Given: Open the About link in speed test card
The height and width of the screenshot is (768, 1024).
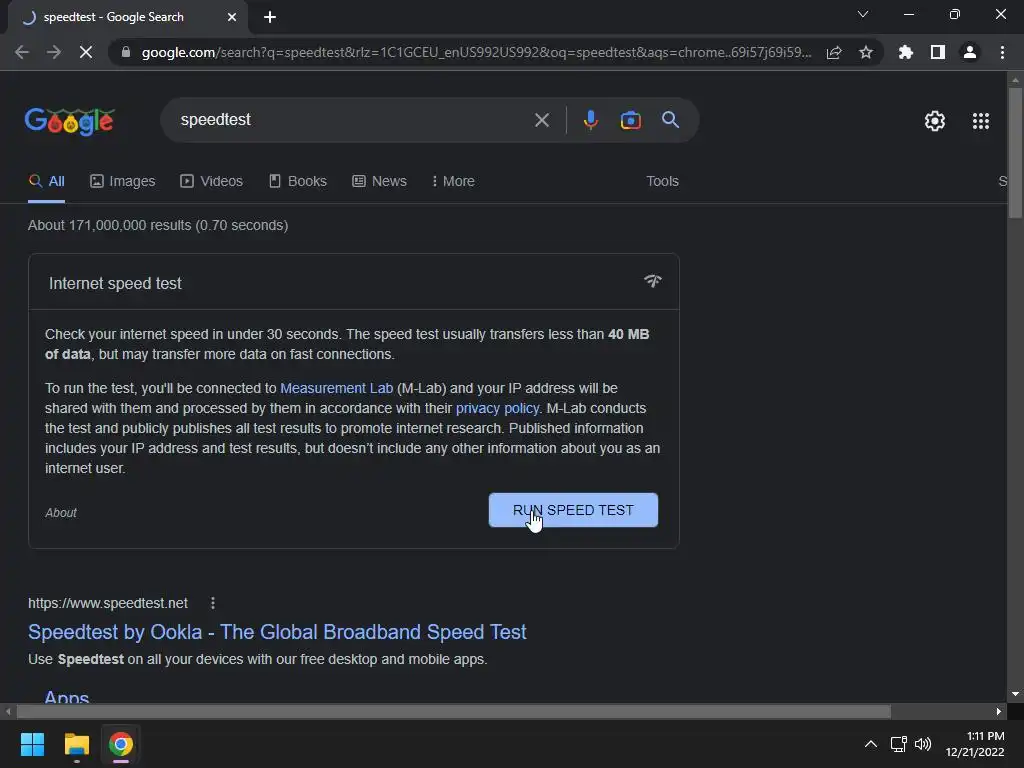Looking at the screenshot, I should pyautogui.click(x=61, y=513).
